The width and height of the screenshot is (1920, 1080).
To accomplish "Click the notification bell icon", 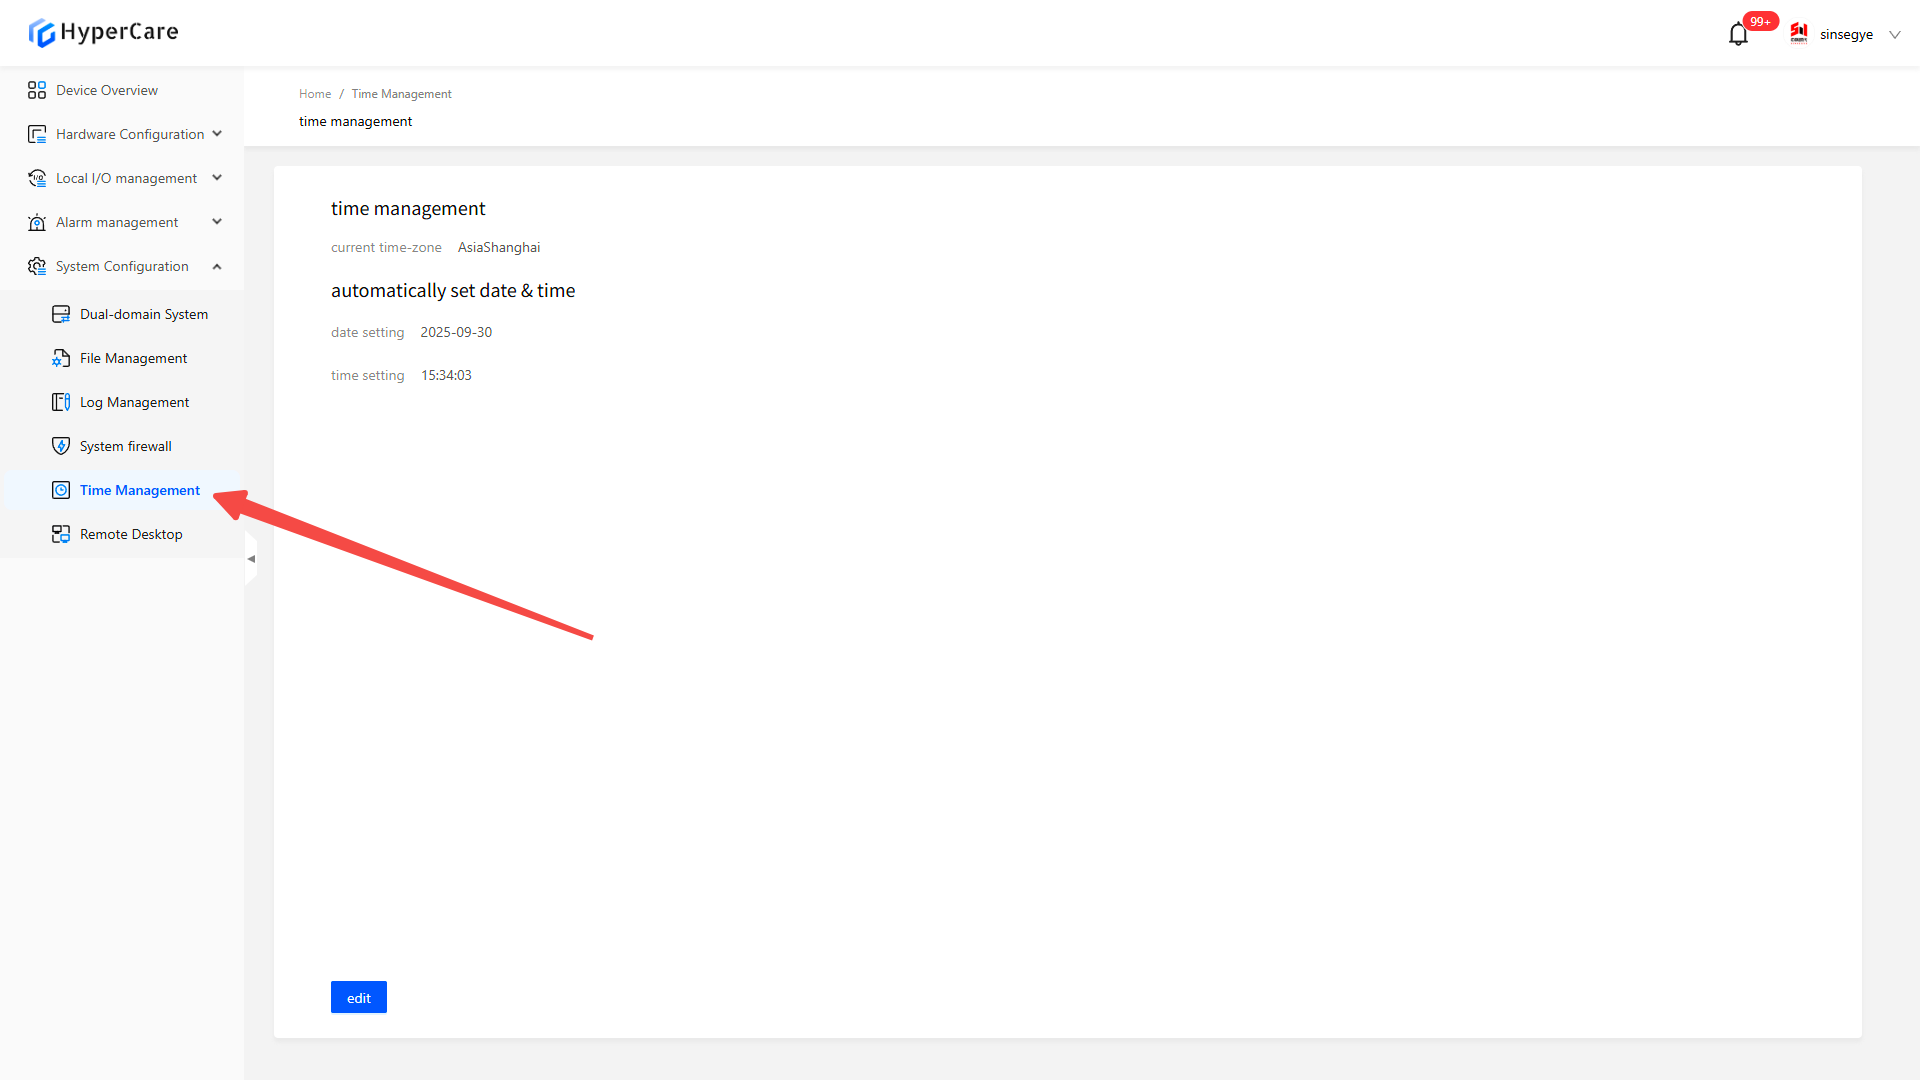I will [x=1738, y=35].
